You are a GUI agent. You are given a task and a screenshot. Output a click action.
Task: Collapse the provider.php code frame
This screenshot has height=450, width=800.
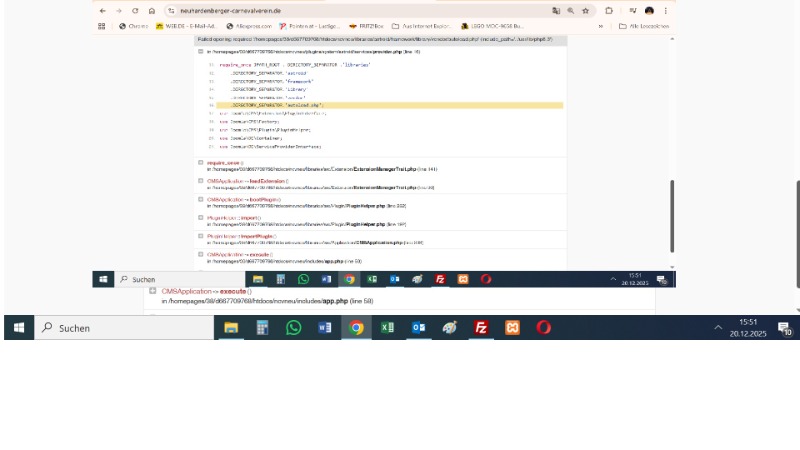point(198,50)
